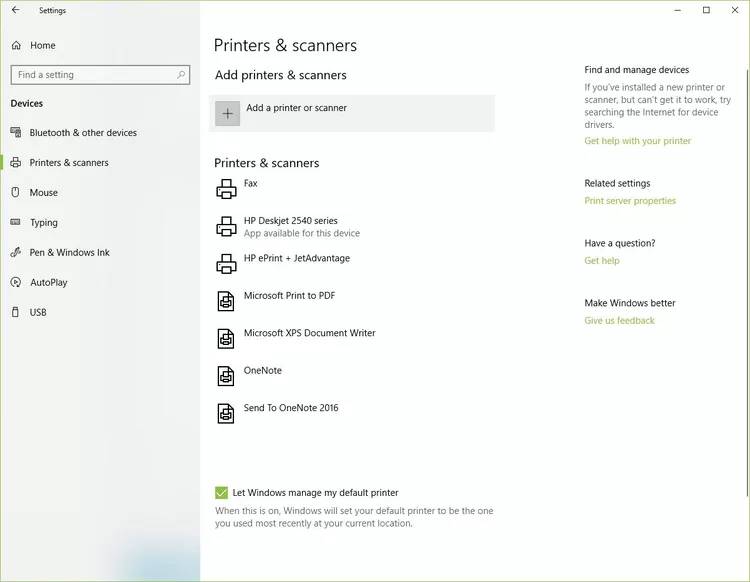The height and width of the screenshot is (582, 750).
Task: Click the plus icon to add printer
Action: (227, 113)
